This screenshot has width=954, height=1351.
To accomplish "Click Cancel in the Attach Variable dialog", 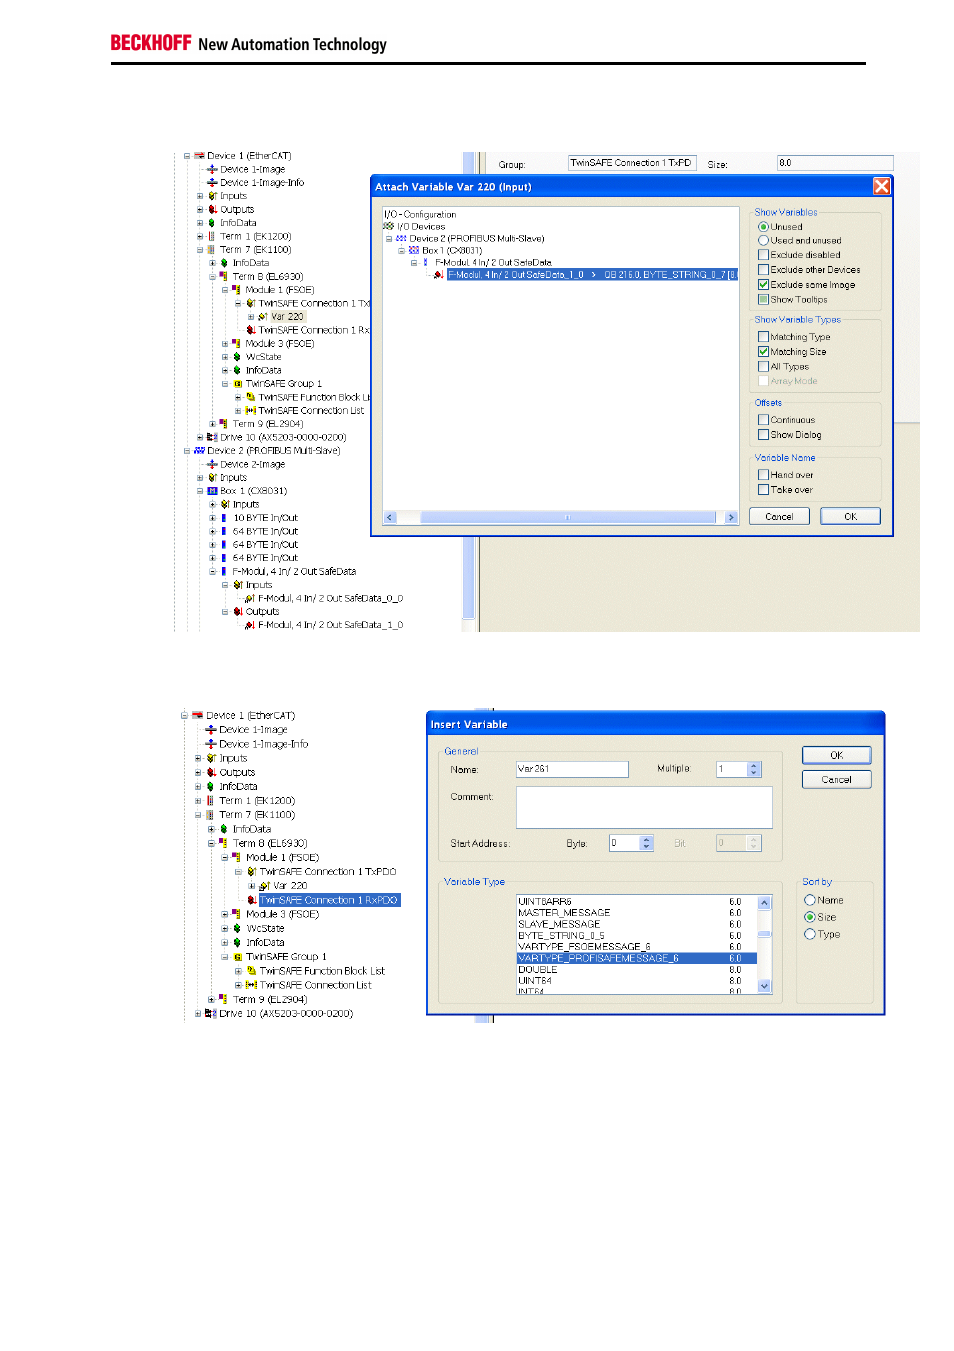I will 779,517.
